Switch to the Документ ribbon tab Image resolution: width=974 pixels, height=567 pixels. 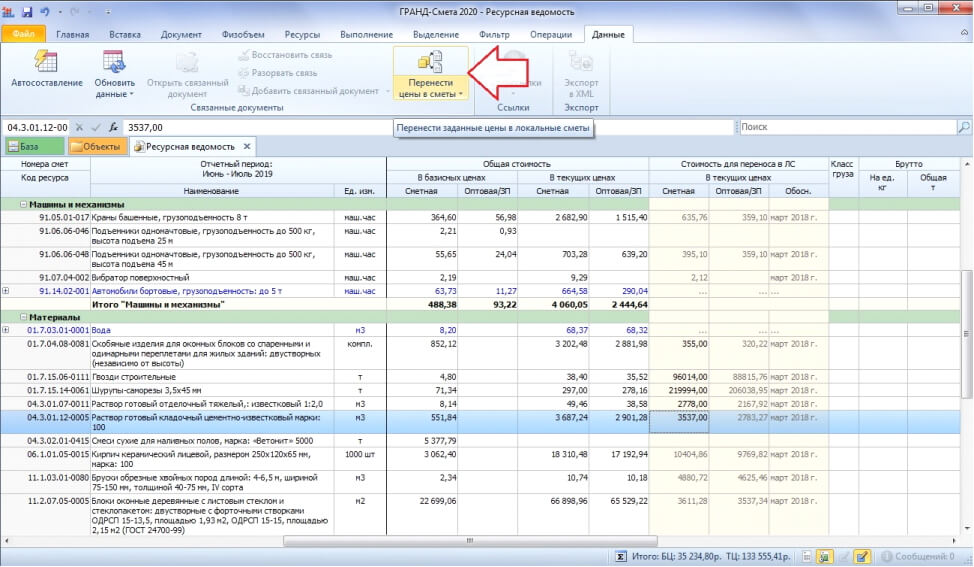181,35
